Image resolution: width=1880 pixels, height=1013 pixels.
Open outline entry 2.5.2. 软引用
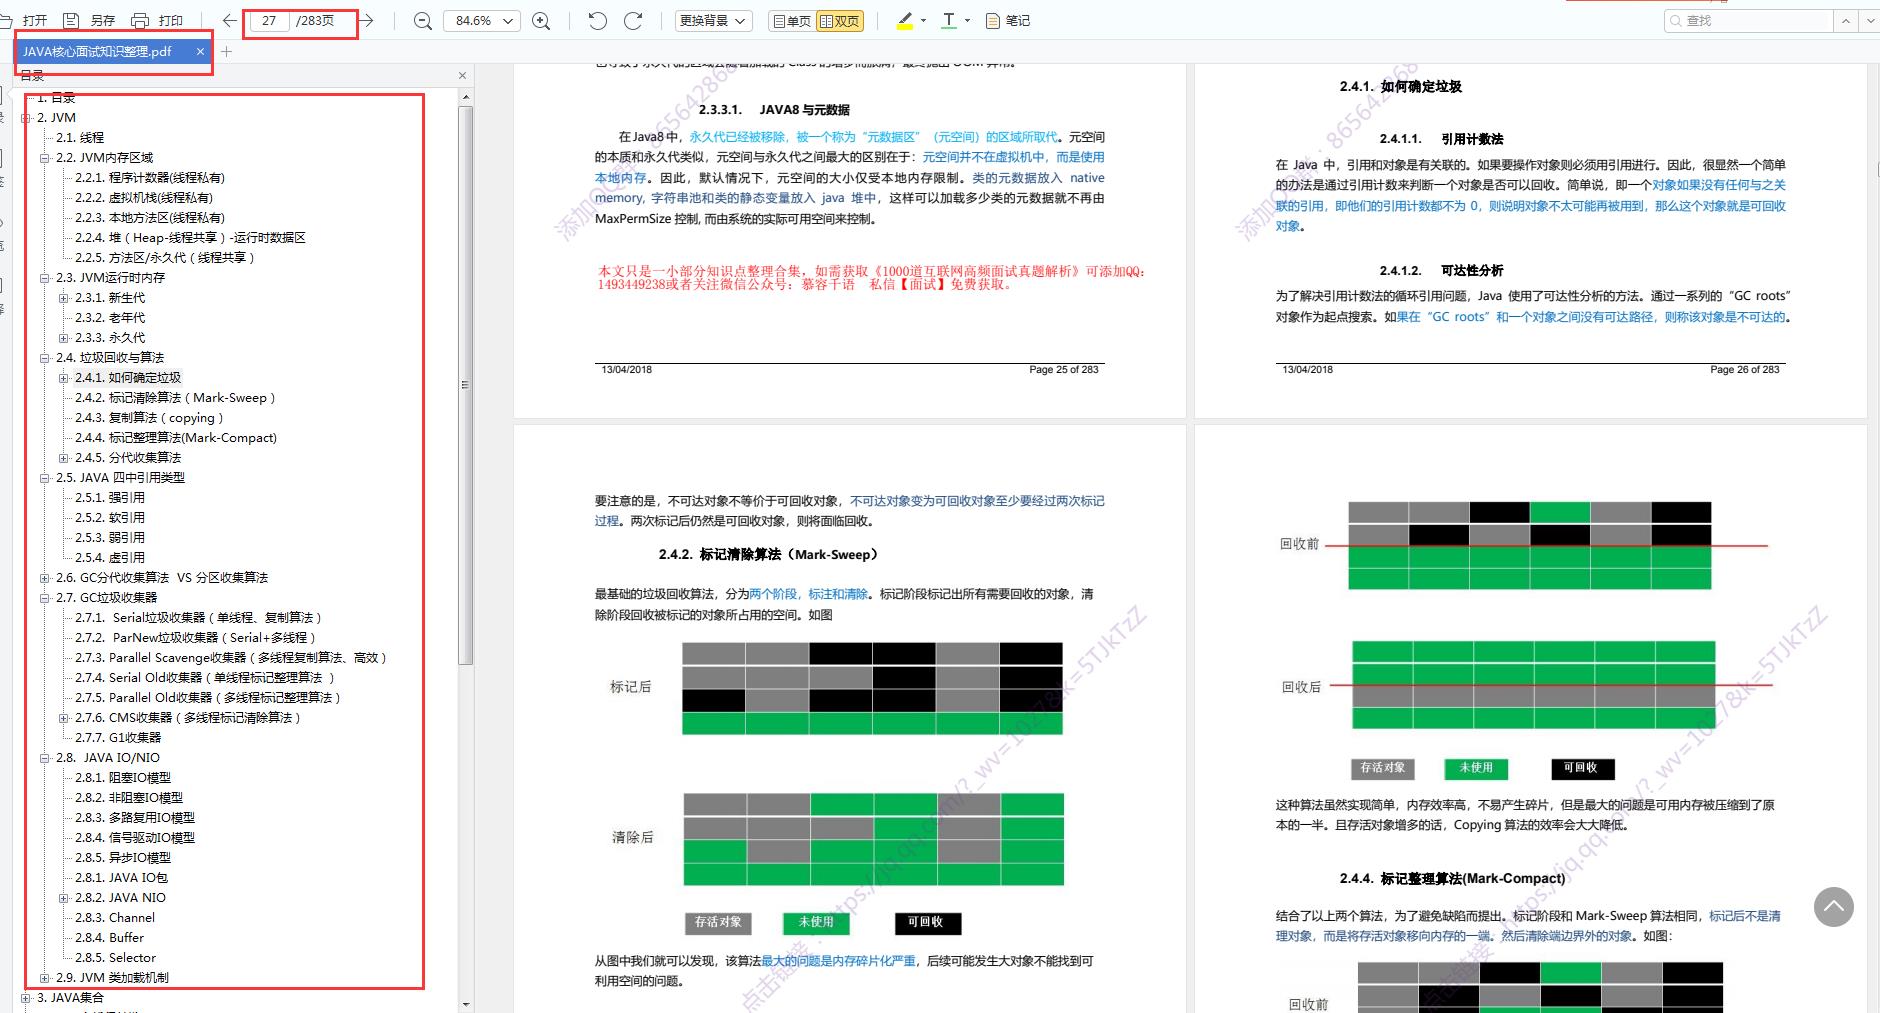pyautogui.click(x=110, y=518)
